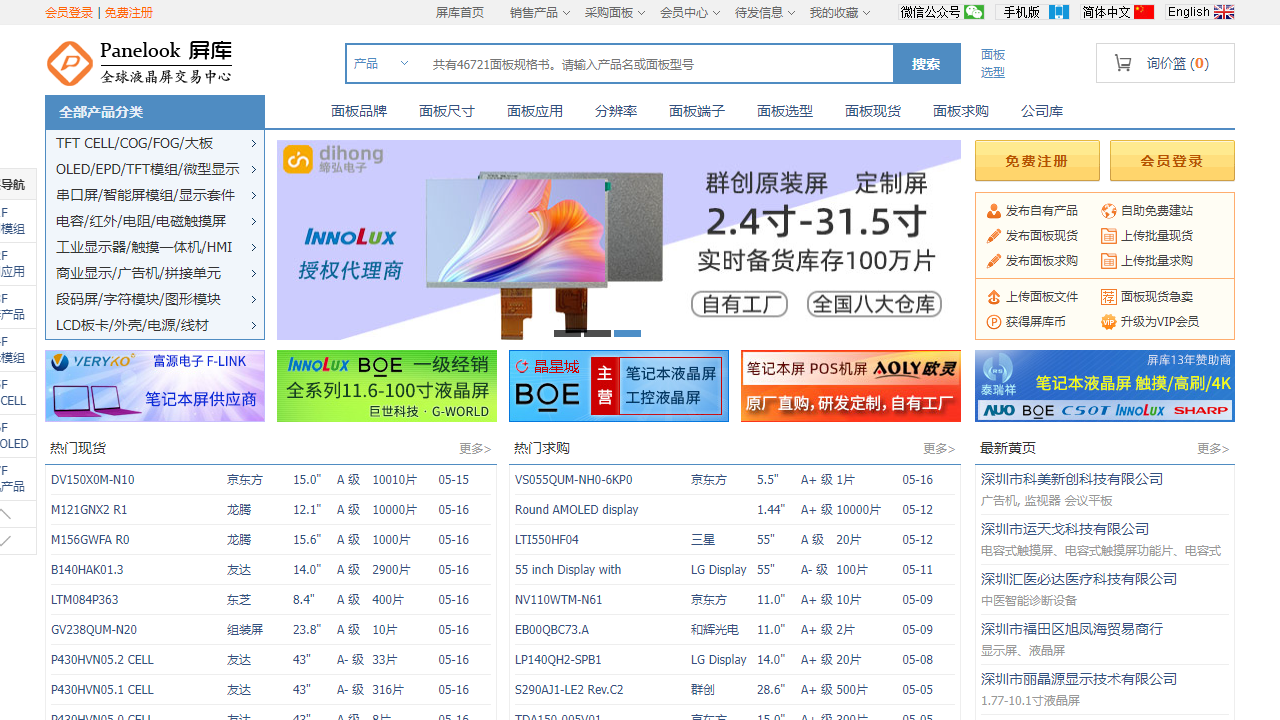Open the 会员中心 dropdown menu

pos(690,13)
